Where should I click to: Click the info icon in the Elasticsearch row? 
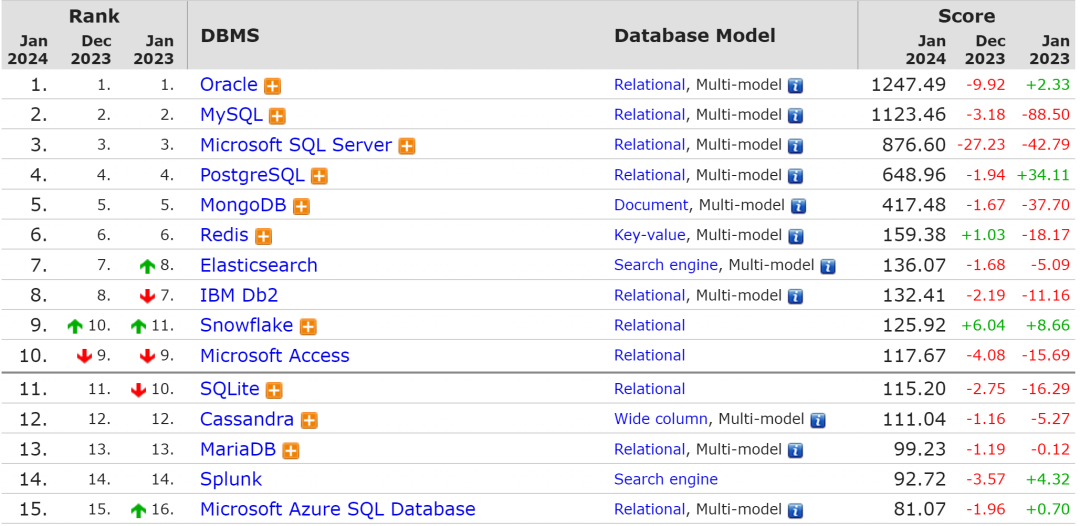tap(828, 266)
